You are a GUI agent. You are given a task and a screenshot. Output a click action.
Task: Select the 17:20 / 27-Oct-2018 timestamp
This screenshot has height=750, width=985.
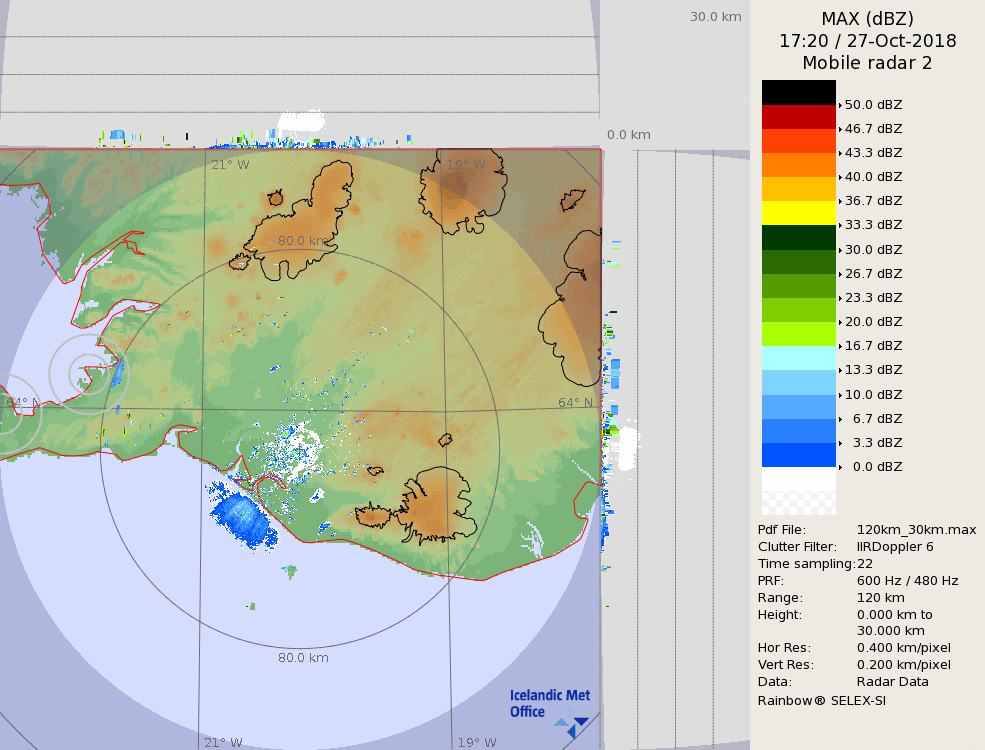tap(867, 41)
